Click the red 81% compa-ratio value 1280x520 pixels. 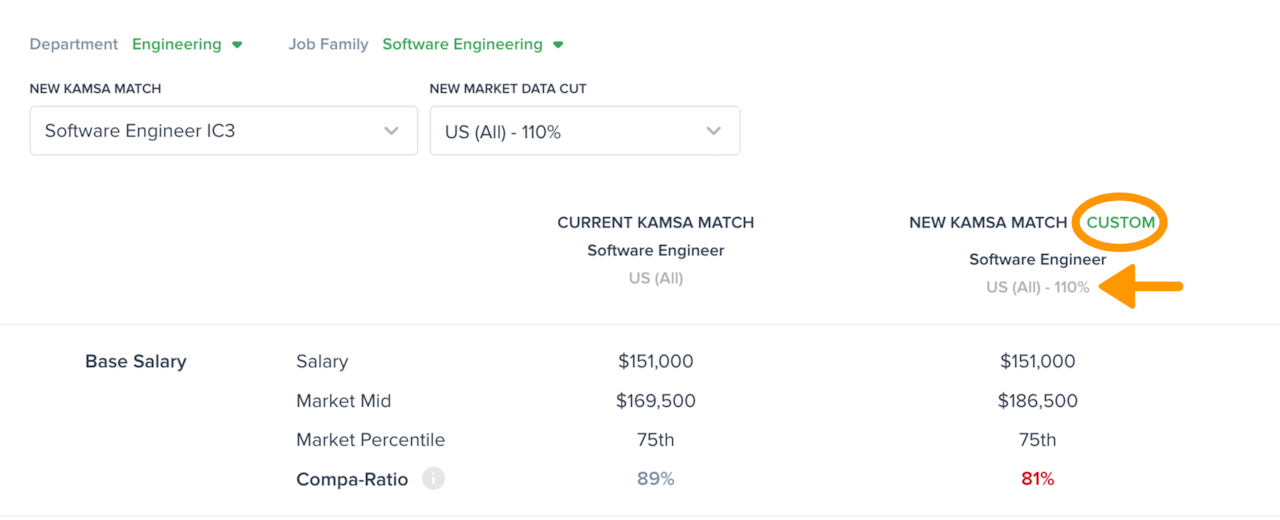click(x=1038, y=479)
